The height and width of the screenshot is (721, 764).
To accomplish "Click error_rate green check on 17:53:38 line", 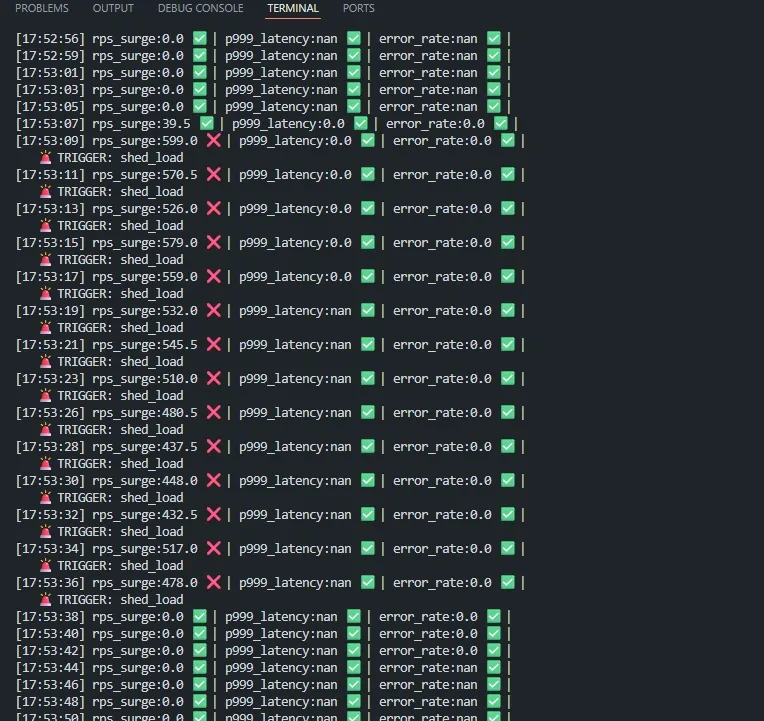I will coord(494,617).
